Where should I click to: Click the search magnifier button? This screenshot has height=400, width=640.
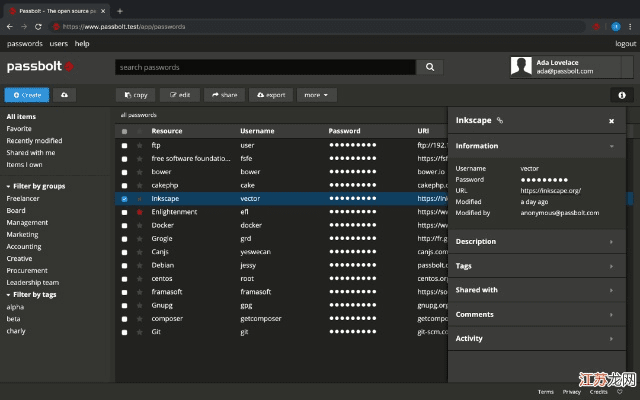429,67
